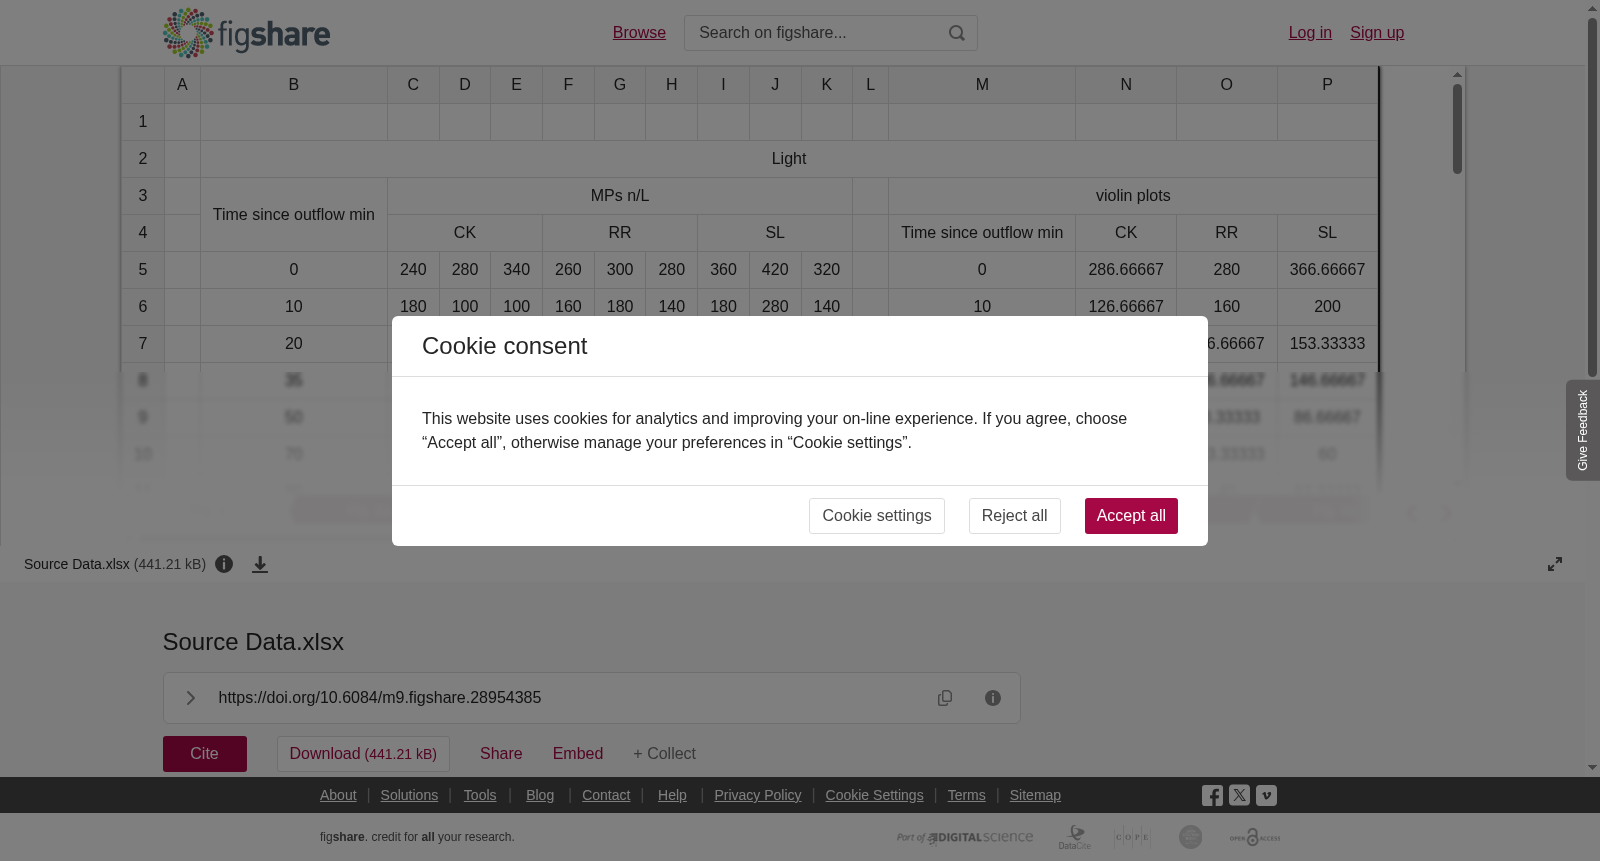Click the Cite button
Image resolution: width=1600 pixels, height=861 pixels.
205,754
